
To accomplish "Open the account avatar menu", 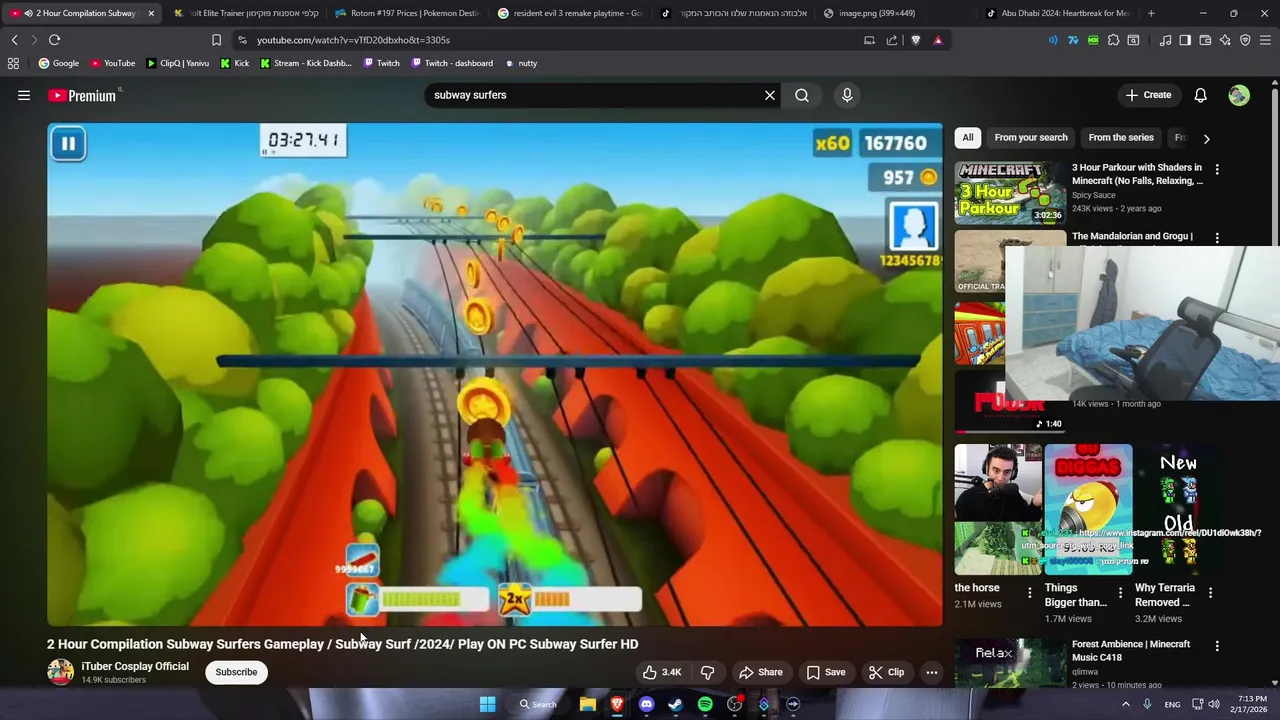I will [x=1239, y=95].
